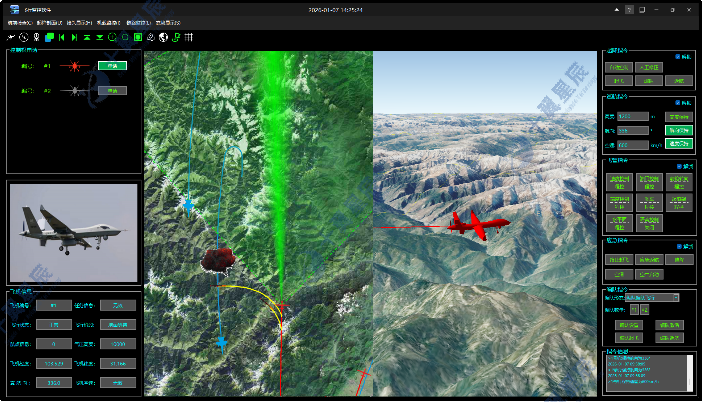Screen dimensions: 702x402
Task: Click the gray button beside aircraft #2
Action: (111, 91)
